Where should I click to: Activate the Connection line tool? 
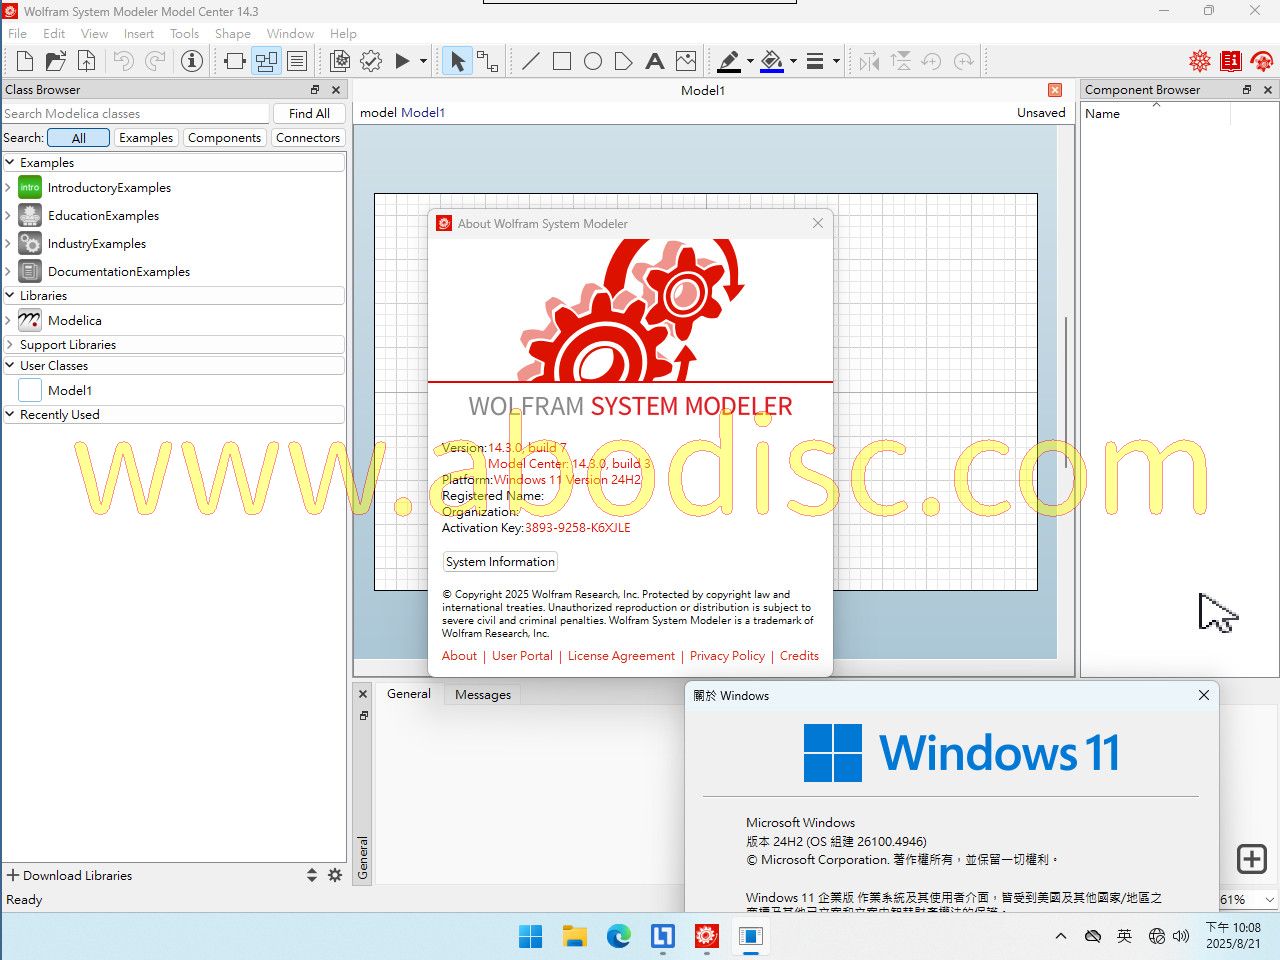[x=488, y=61]
